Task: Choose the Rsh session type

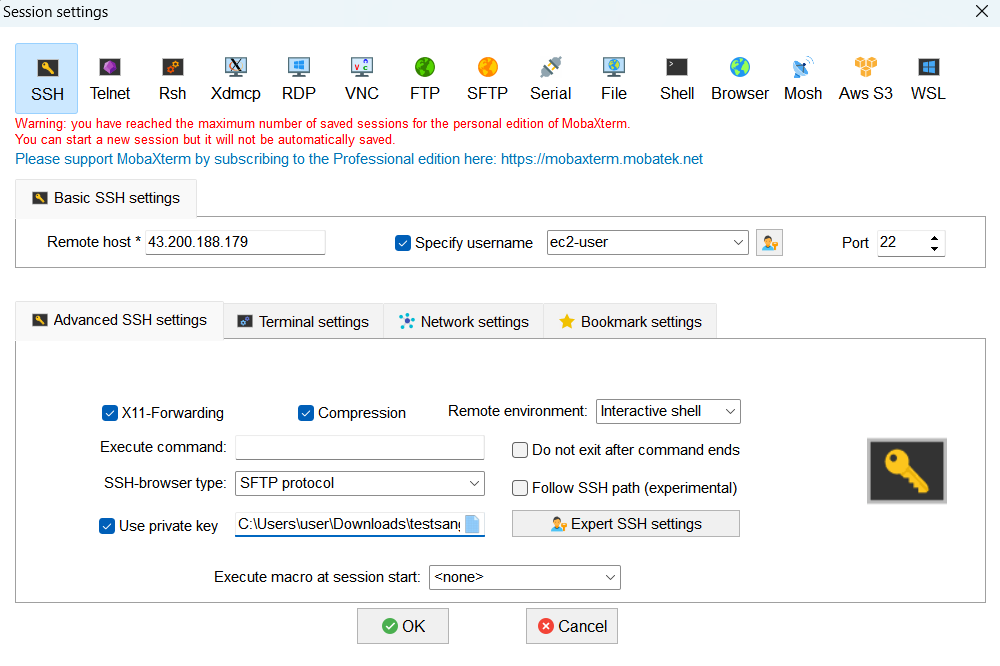Action: [x=172, y=78]
